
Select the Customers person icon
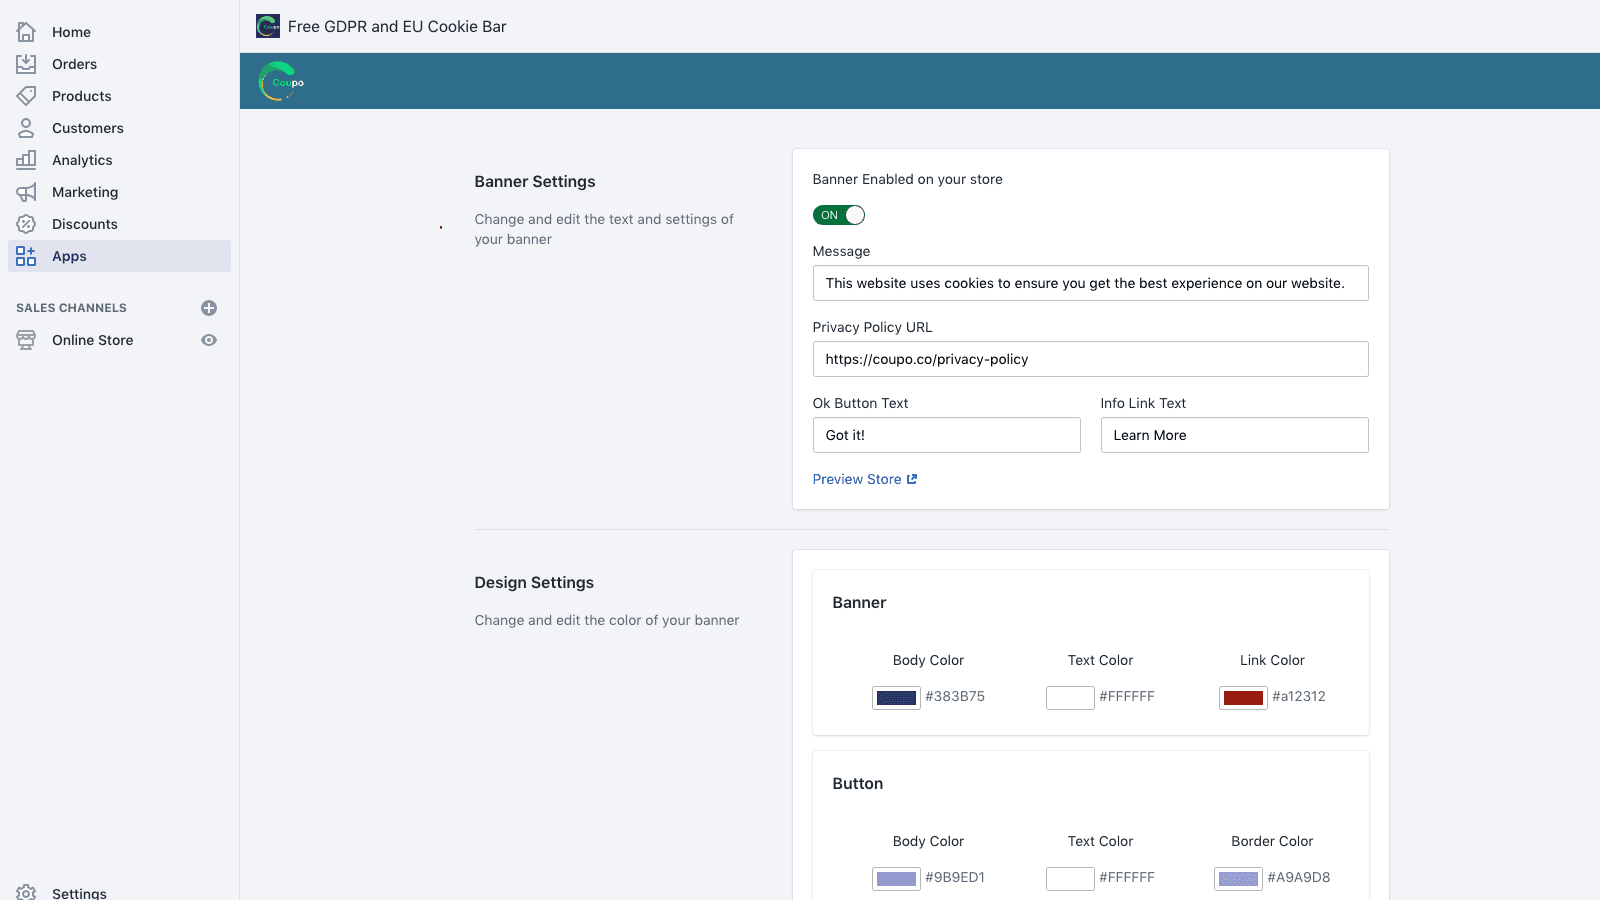click(26, 127)
